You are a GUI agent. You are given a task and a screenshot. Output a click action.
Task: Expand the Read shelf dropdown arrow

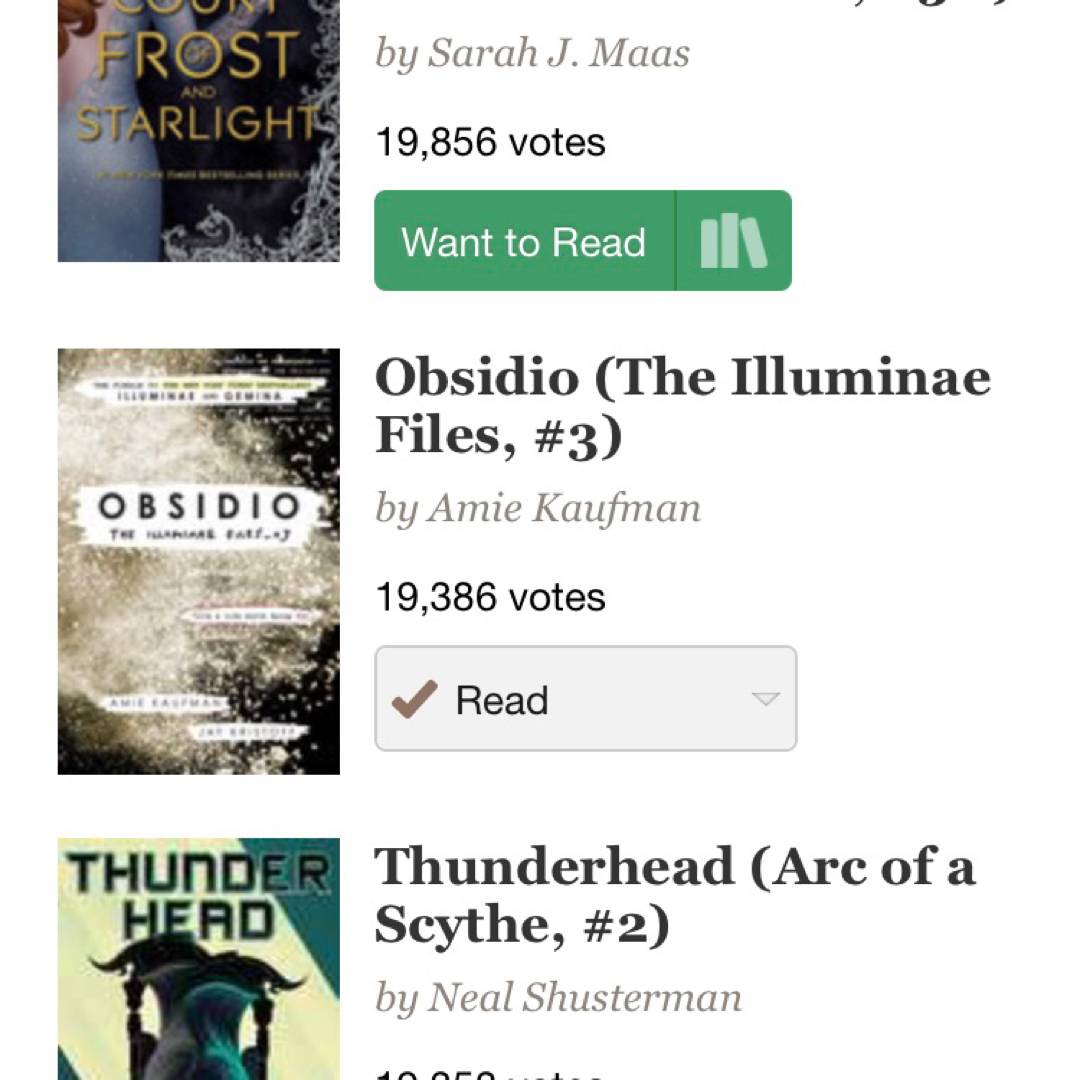(x=765, y=699)
